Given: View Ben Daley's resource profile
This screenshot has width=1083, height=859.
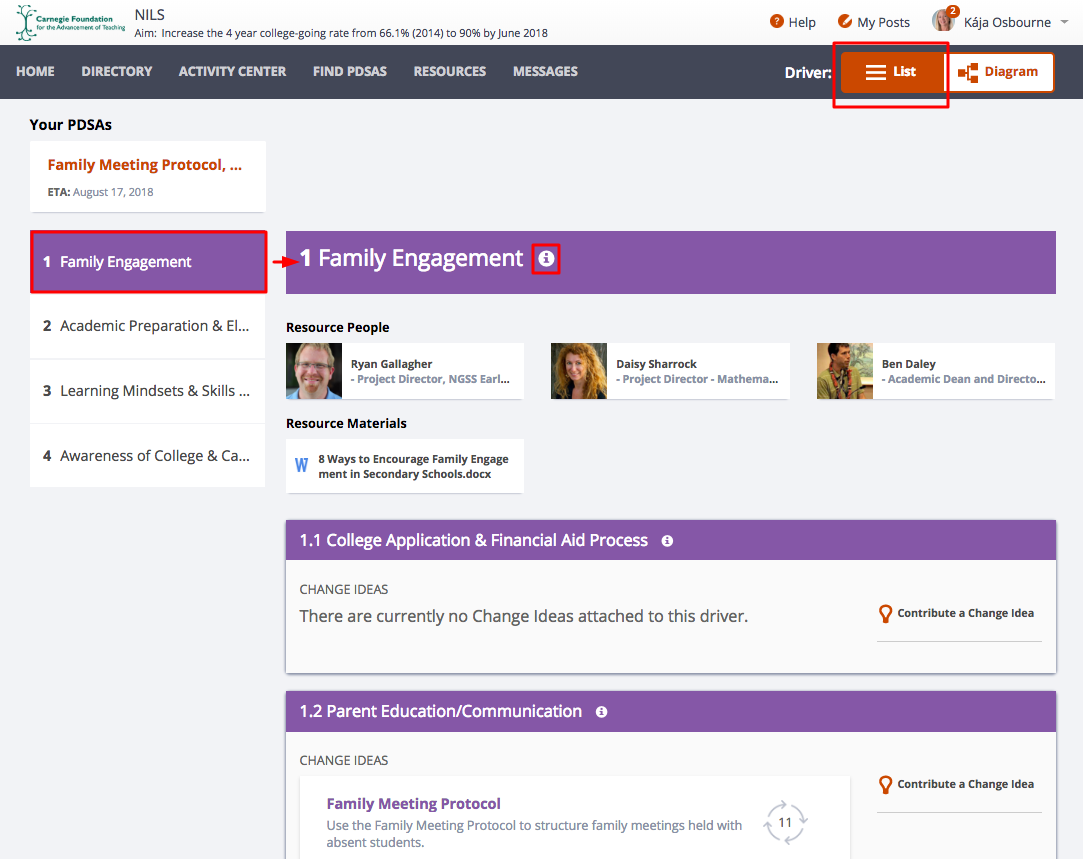Looking at the screenshot, I should [x=936, y=371].
